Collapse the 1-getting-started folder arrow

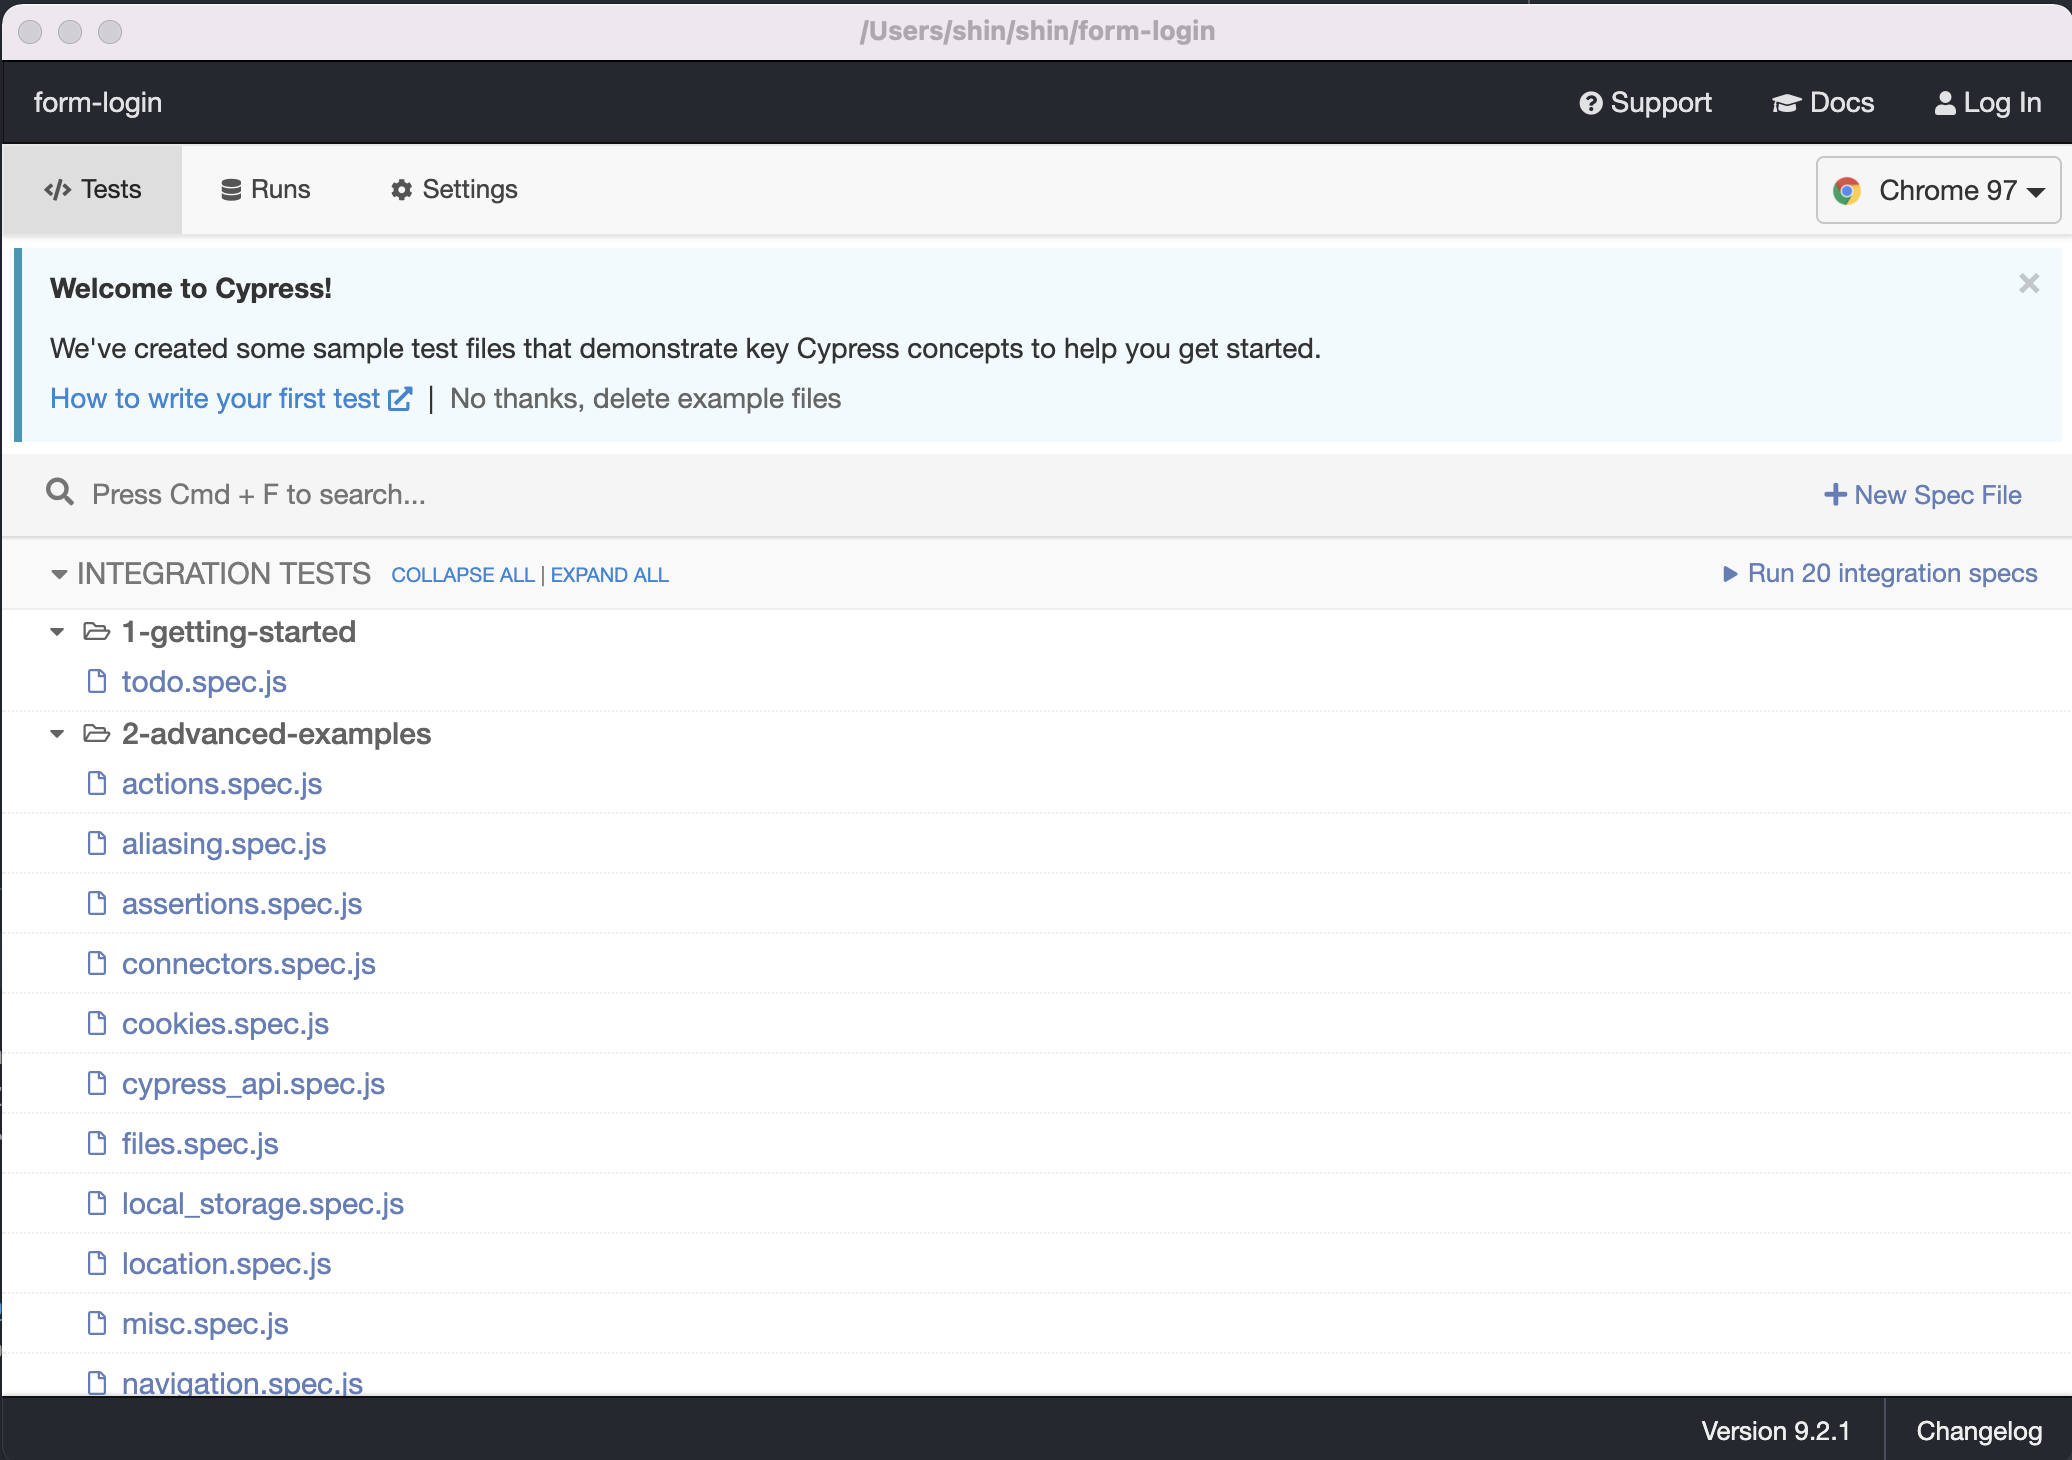[x=57, y=632]
